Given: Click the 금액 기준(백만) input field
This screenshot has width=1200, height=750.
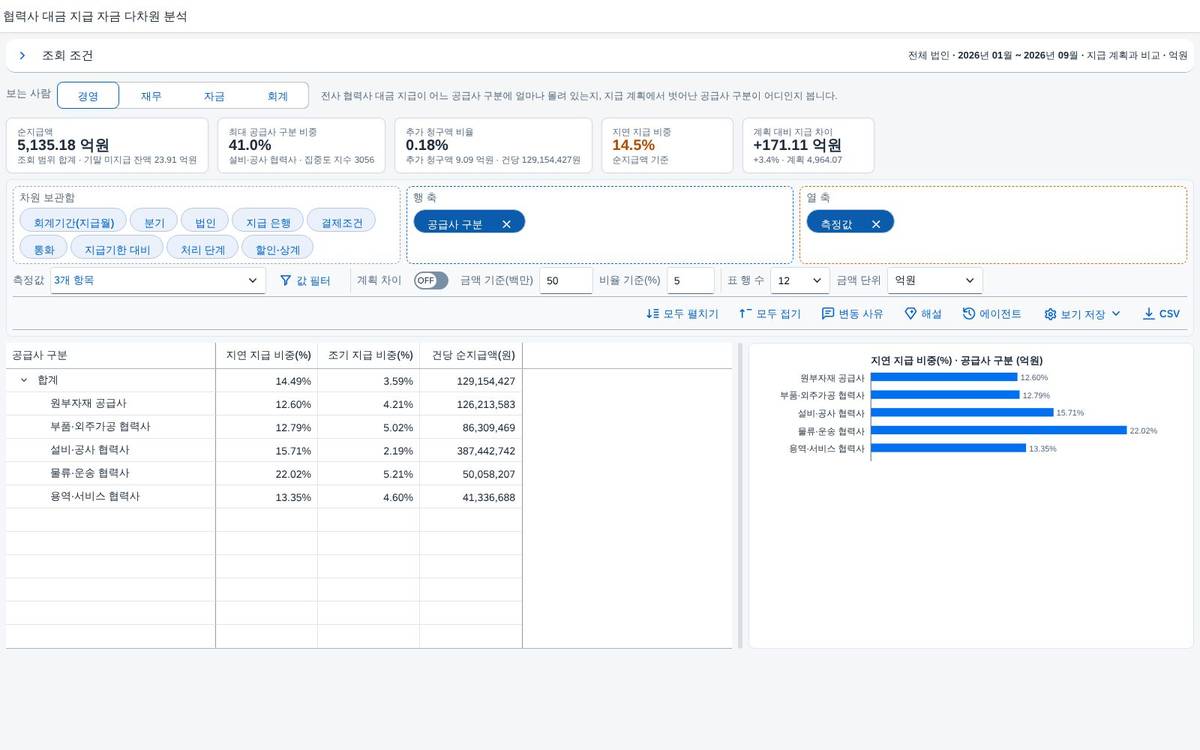Looking at the screenshot, I should coord(566,281).
